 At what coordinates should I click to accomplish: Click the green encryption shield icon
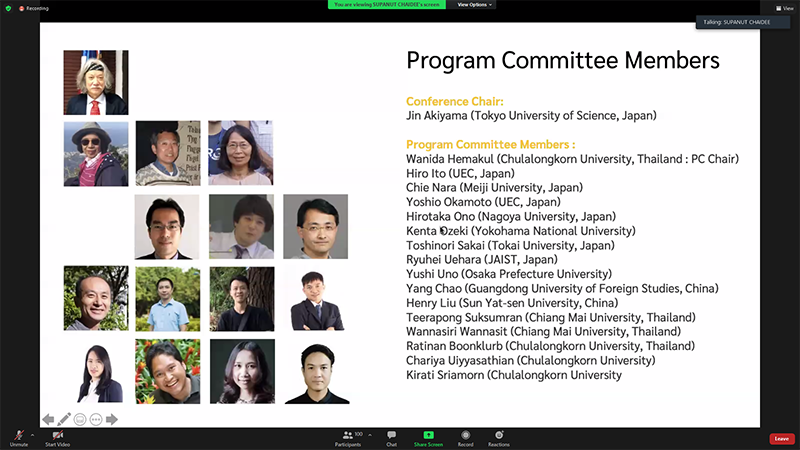(8, 8)
